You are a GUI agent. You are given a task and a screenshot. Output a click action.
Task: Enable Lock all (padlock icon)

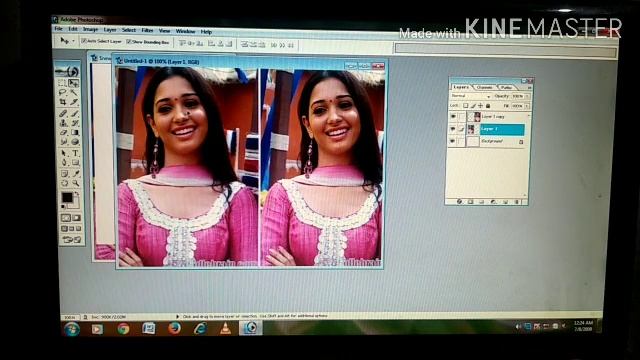(488, 106)
